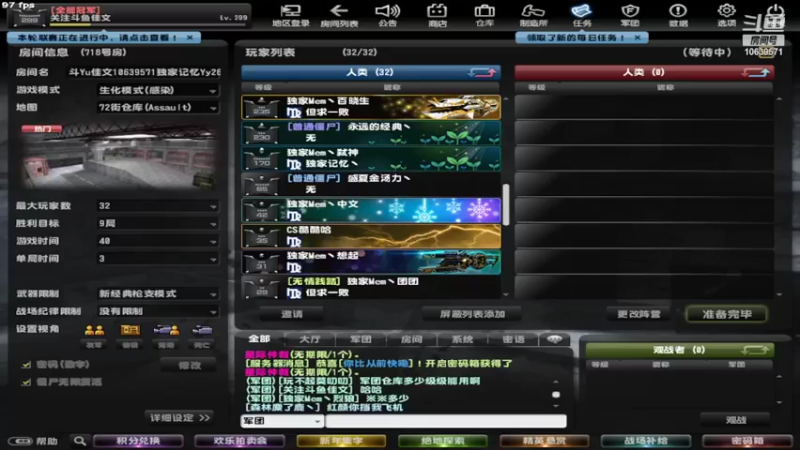This screenshot has height=450, width=800.
Task: Open the 战场纪律限制 dropdown
Action: [x=158, y=311]
